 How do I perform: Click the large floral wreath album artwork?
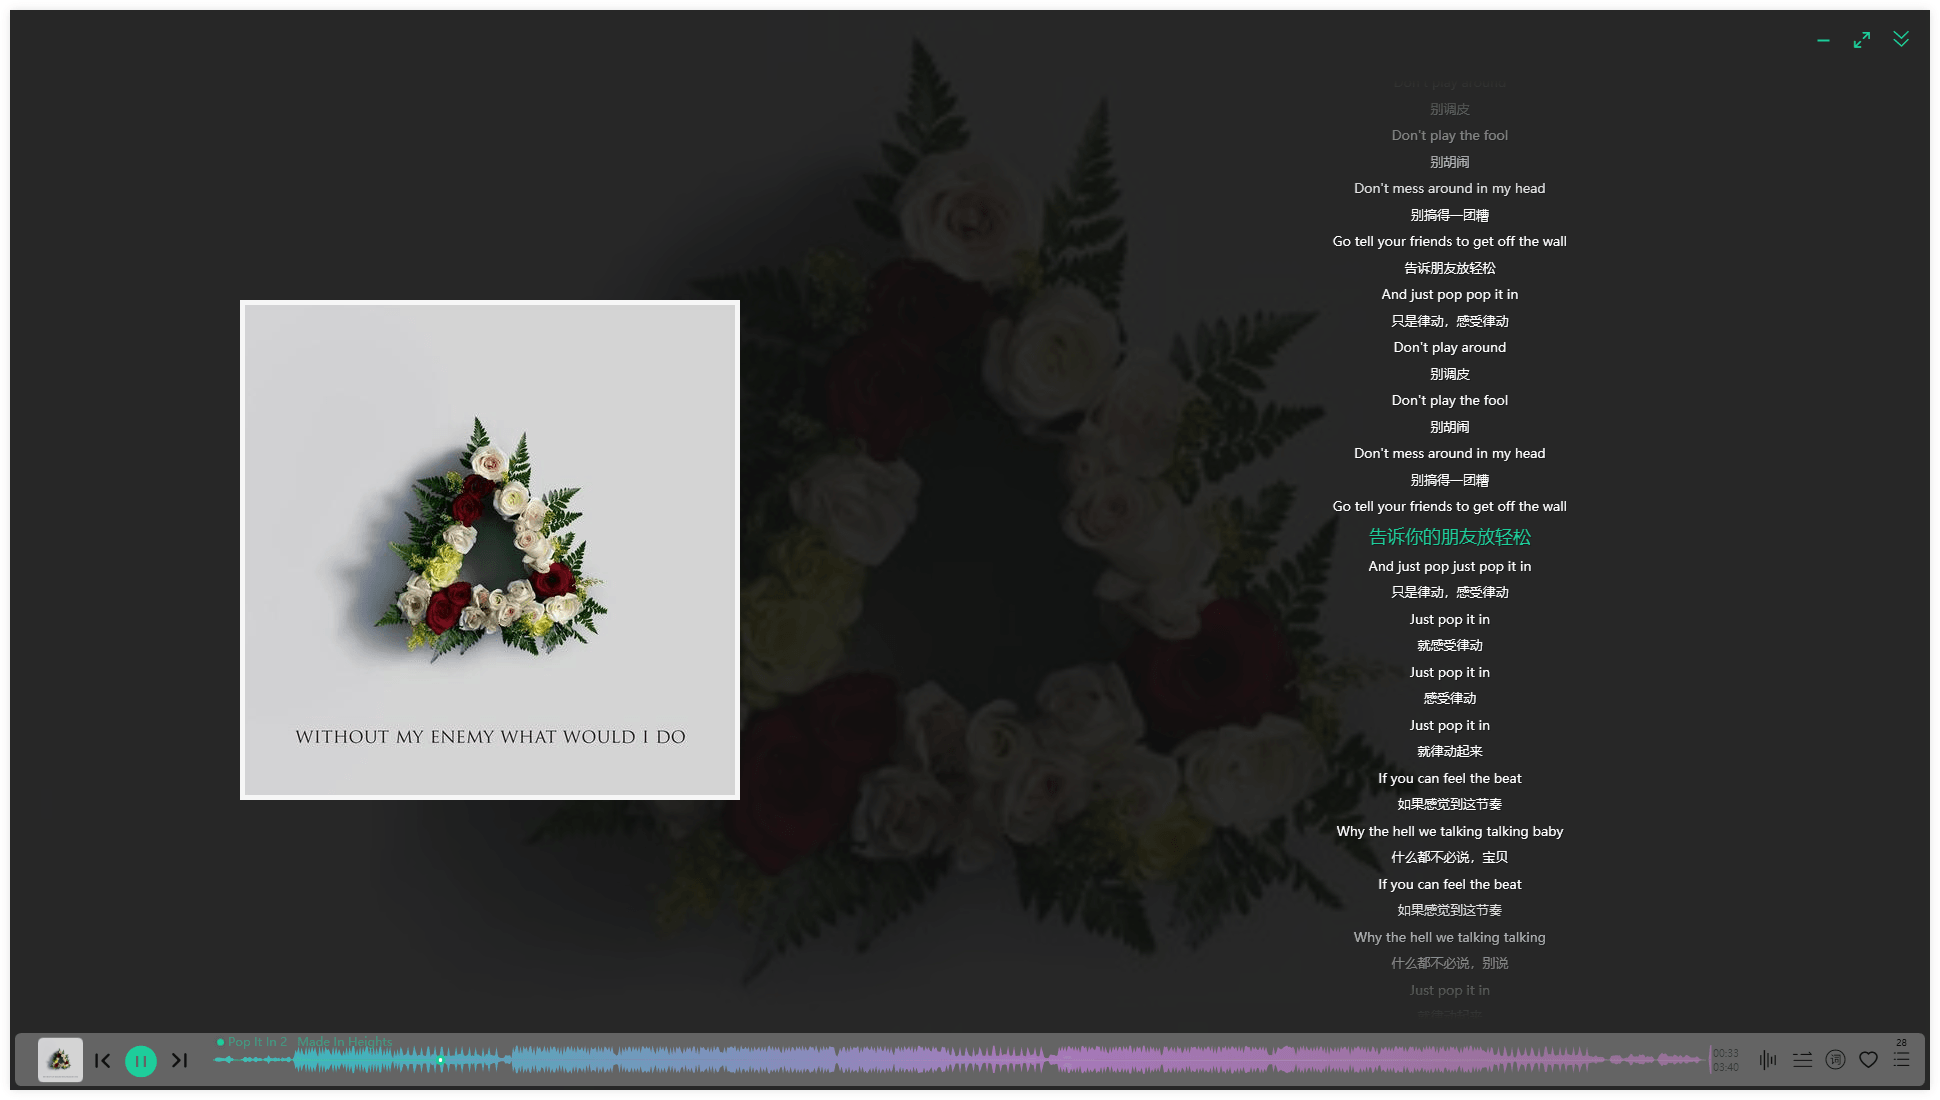(489, 549)
